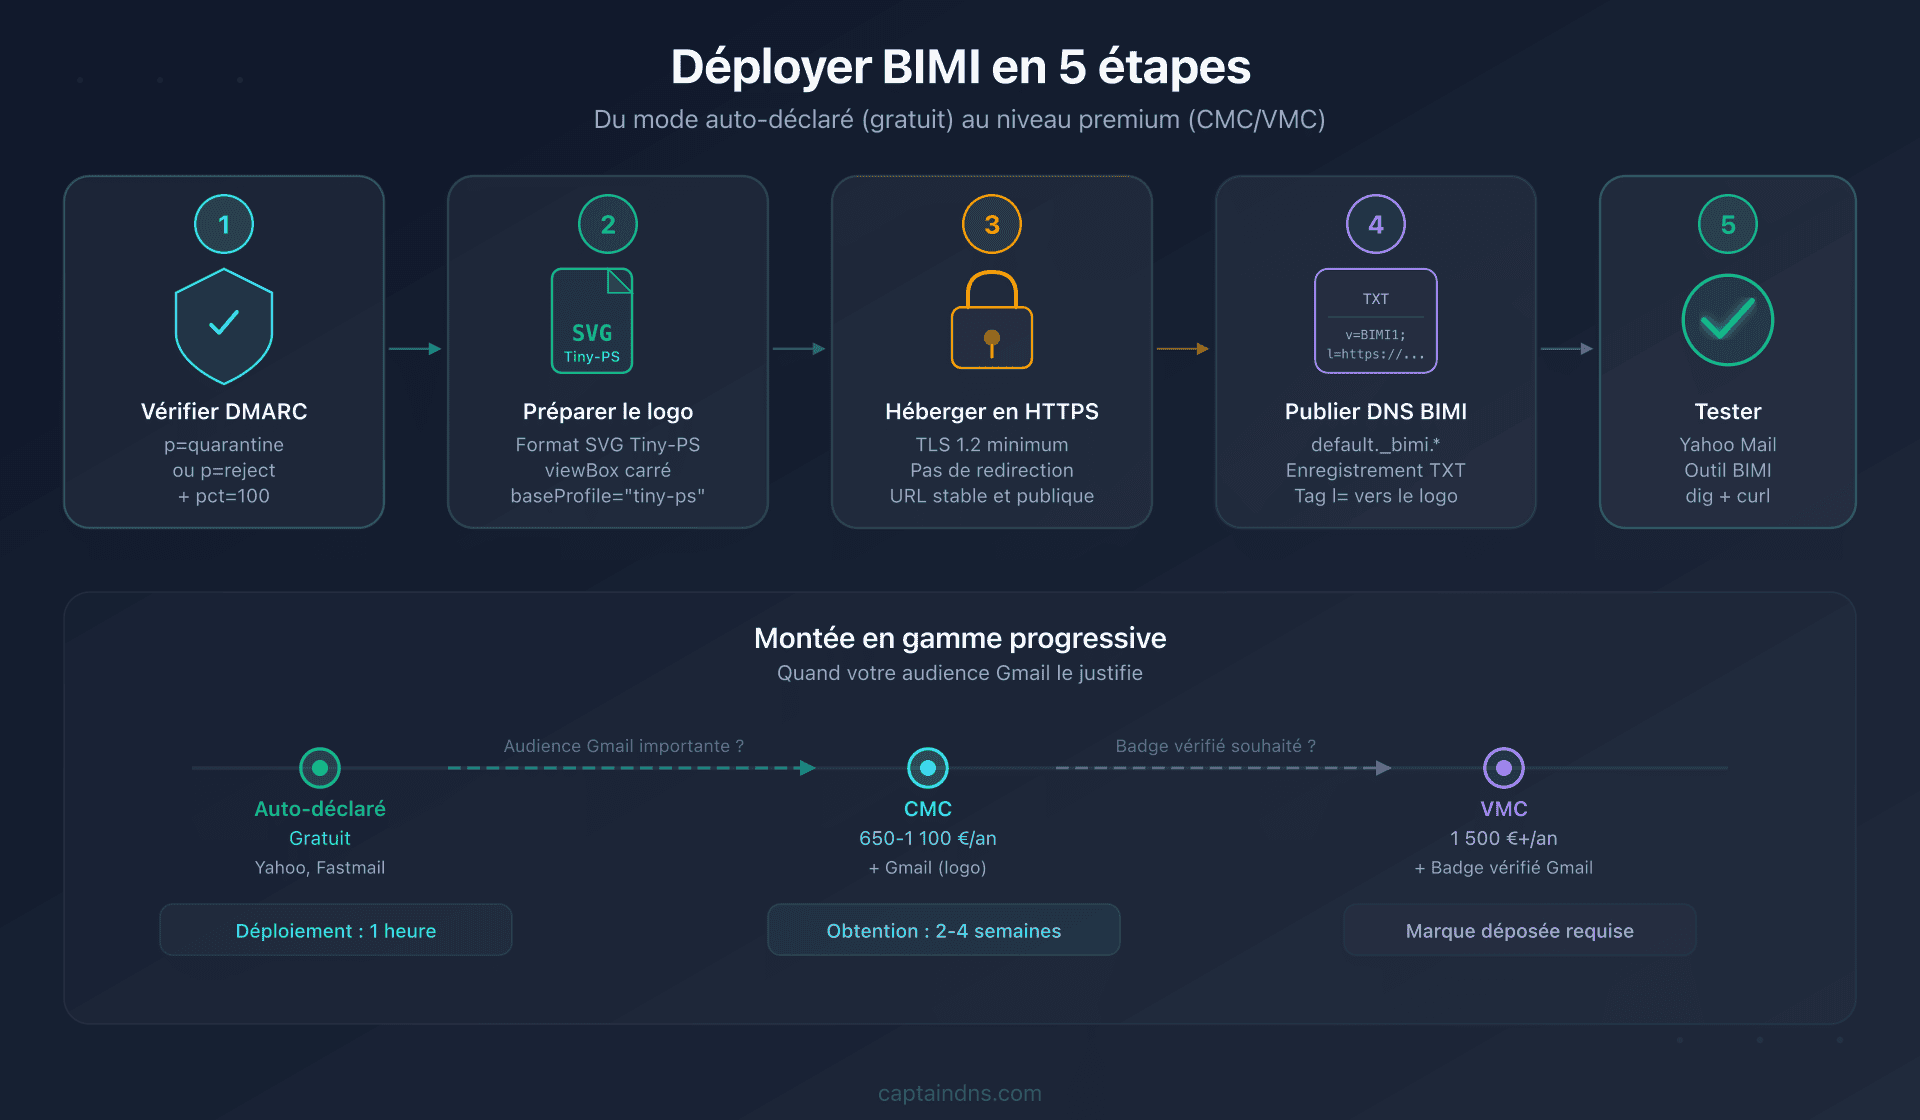Click the Obtention : 2-4 semaines badge
The image size is (1920, 1120).
point(944,930)
